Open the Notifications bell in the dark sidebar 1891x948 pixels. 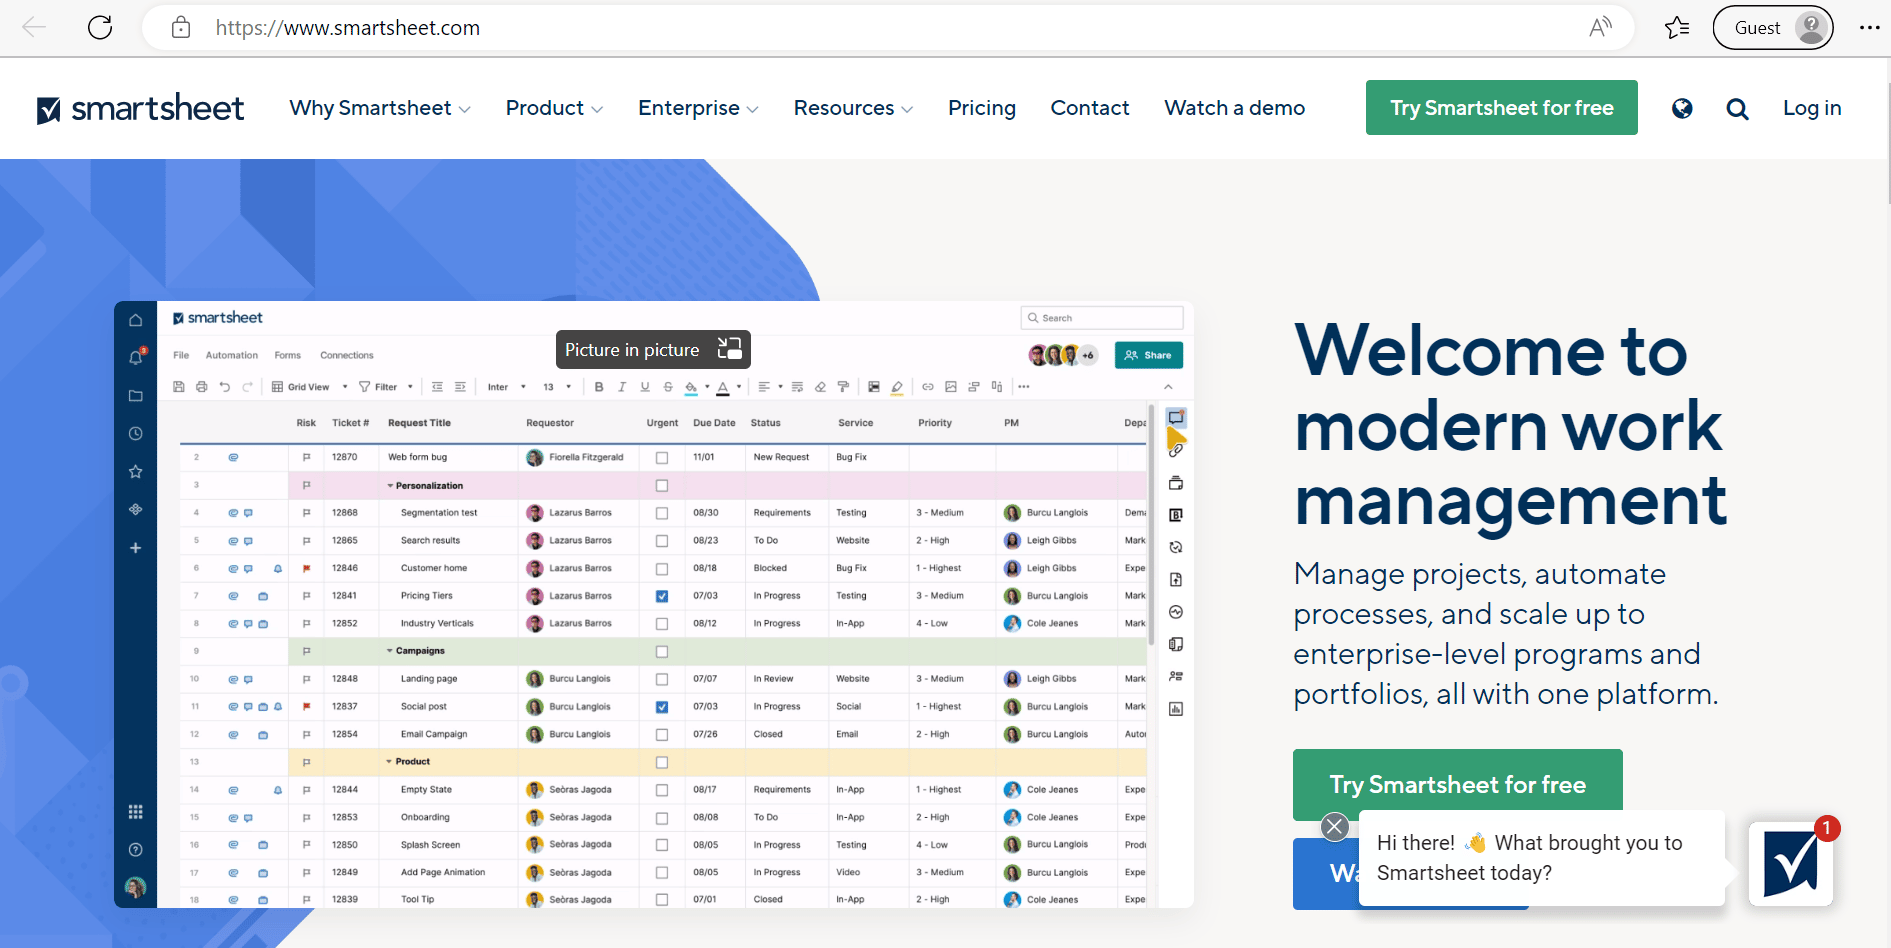[x=136, y=358]
